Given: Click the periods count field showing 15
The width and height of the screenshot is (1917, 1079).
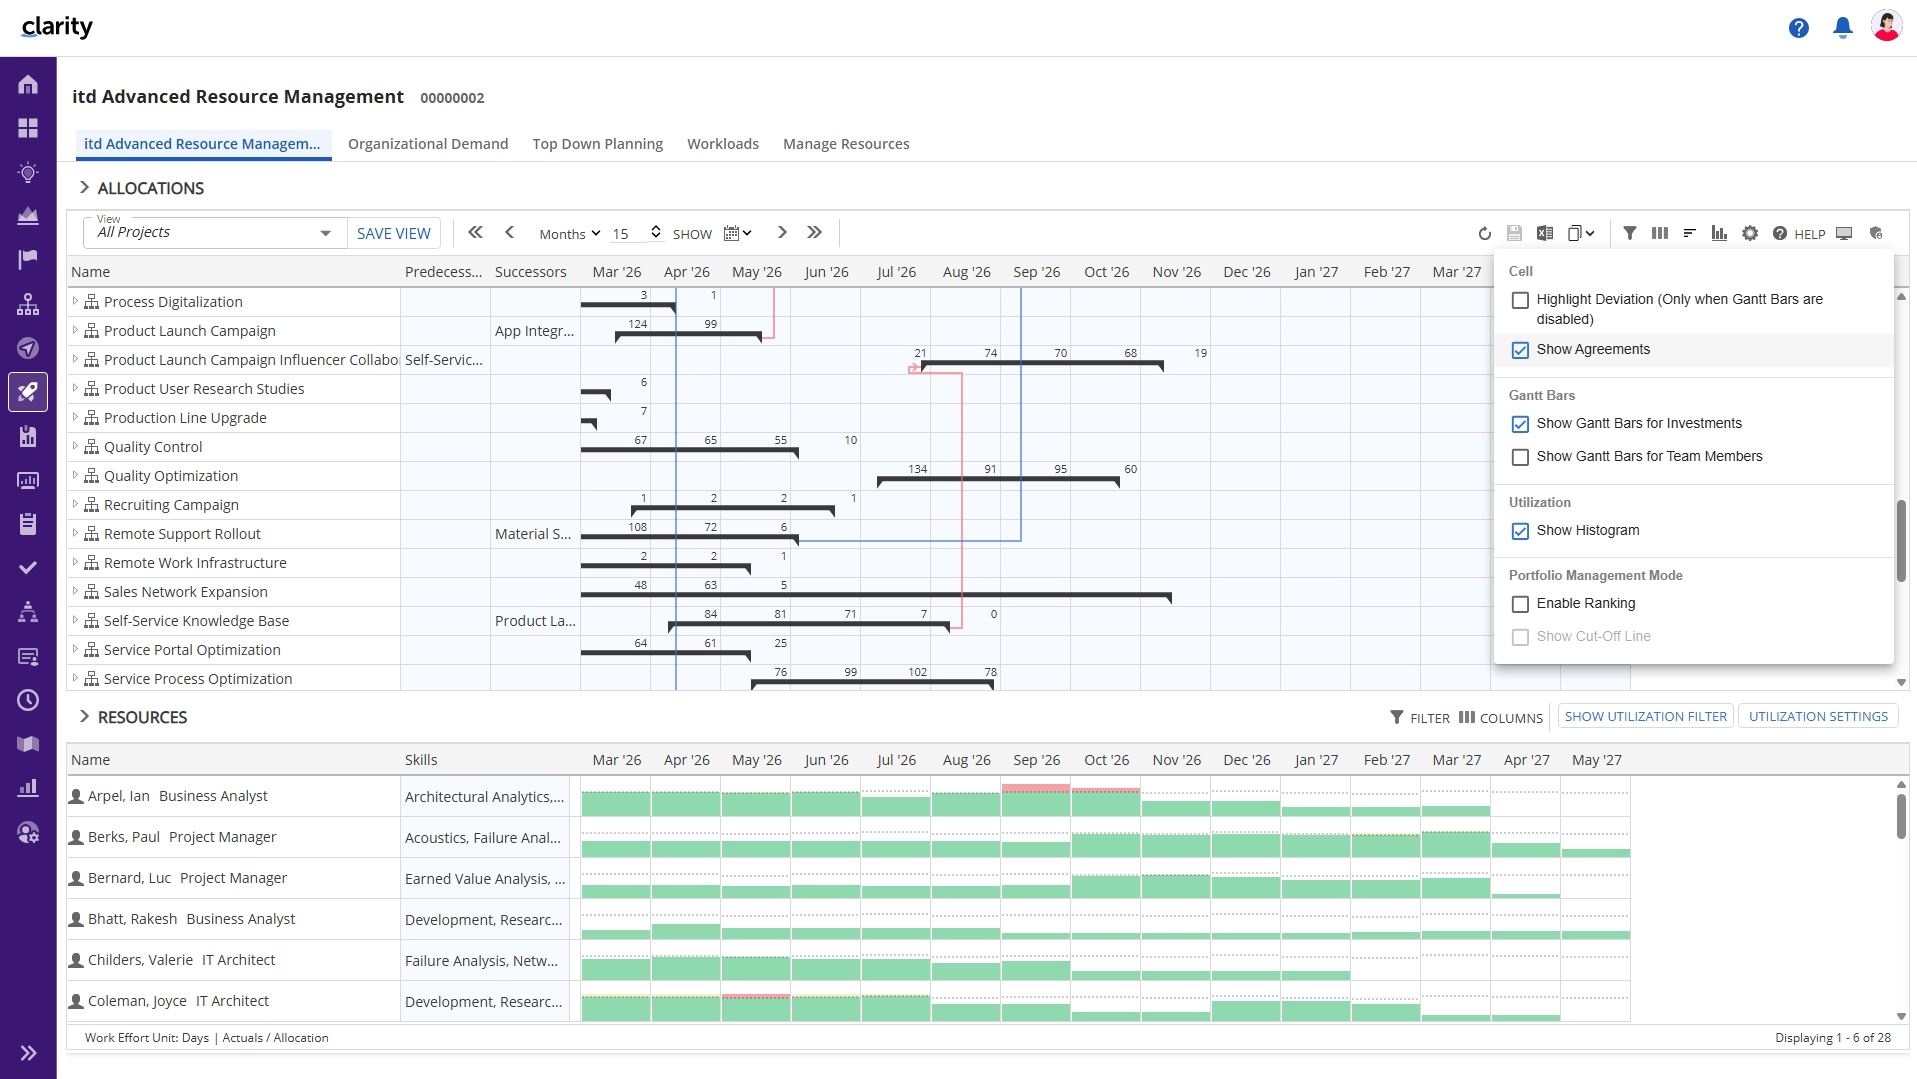Looking at the screenshot, I should 629,233.
